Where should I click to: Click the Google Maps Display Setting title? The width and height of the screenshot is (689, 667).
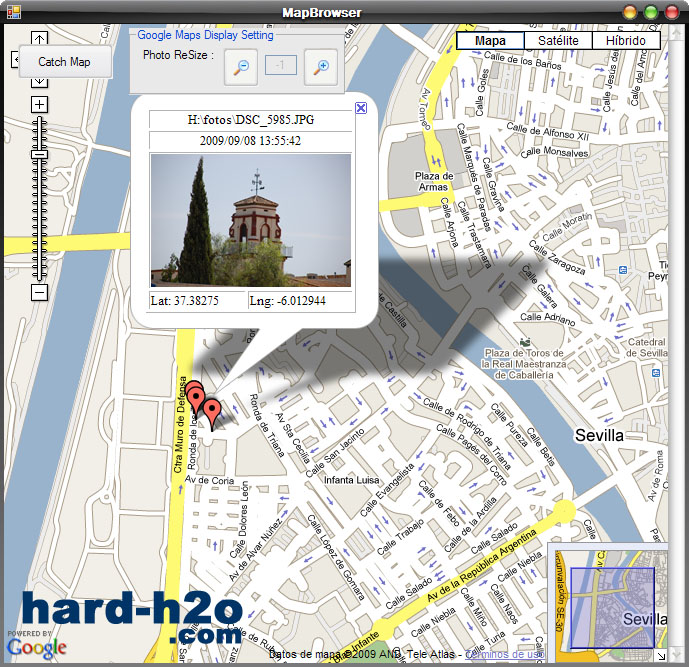coord(205,35)
